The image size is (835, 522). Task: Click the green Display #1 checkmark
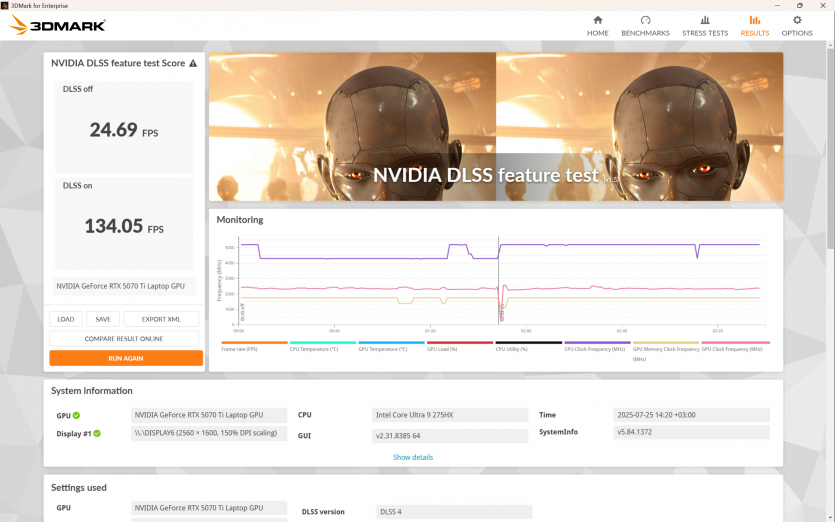pos(97,434)
